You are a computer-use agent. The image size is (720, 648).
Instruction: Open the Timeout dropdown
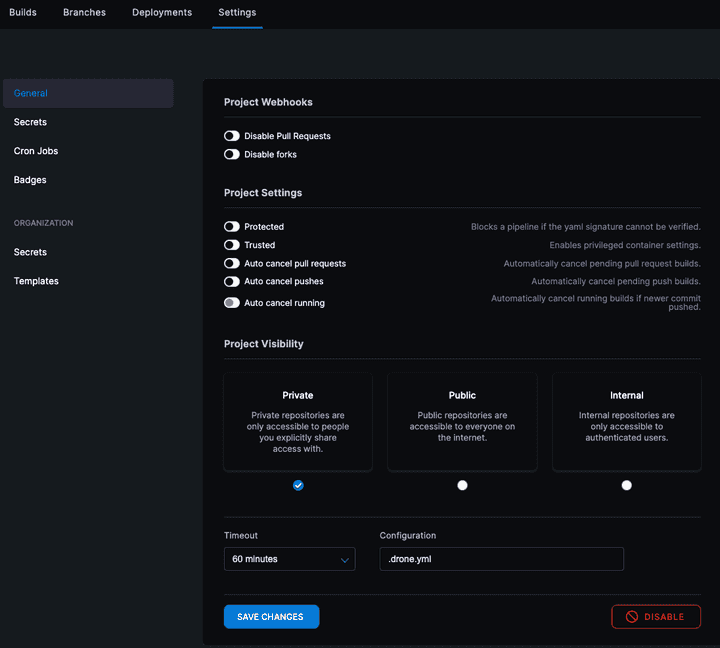click(x=289, y=559)
